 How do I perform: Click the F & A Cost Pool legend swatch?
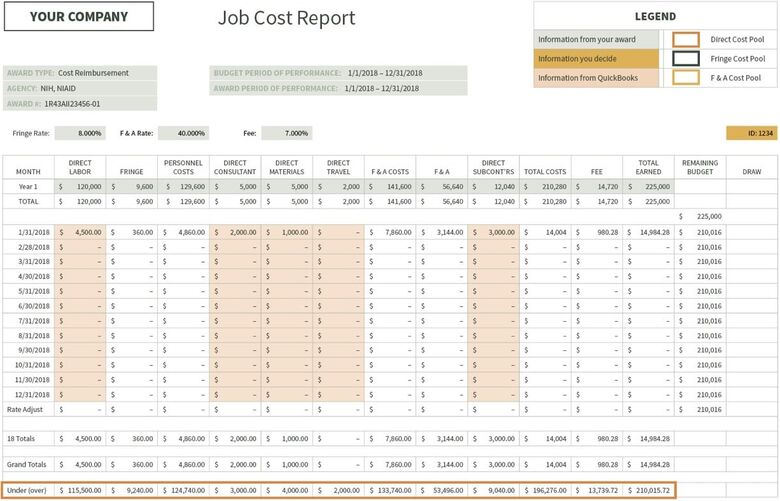pyautogui.click(x=685, y=78)
